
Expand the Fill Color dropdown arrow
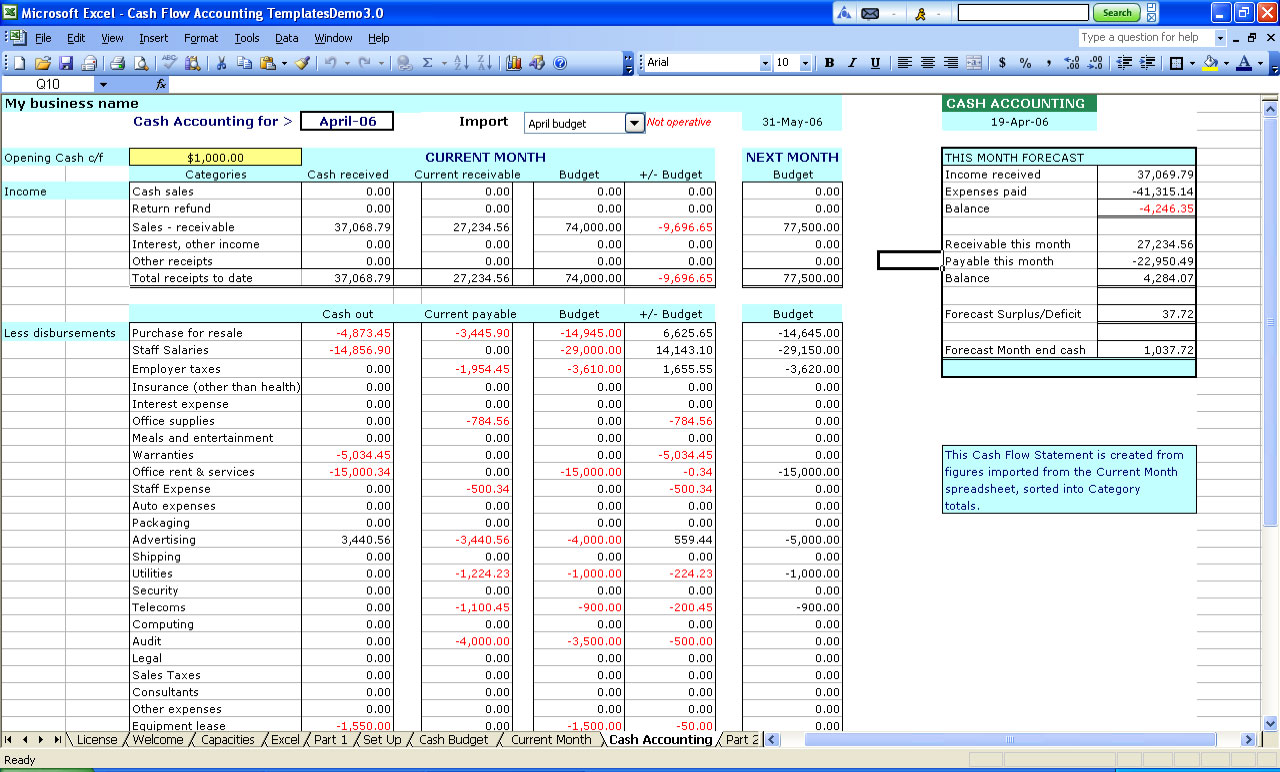coord(1226,63)
